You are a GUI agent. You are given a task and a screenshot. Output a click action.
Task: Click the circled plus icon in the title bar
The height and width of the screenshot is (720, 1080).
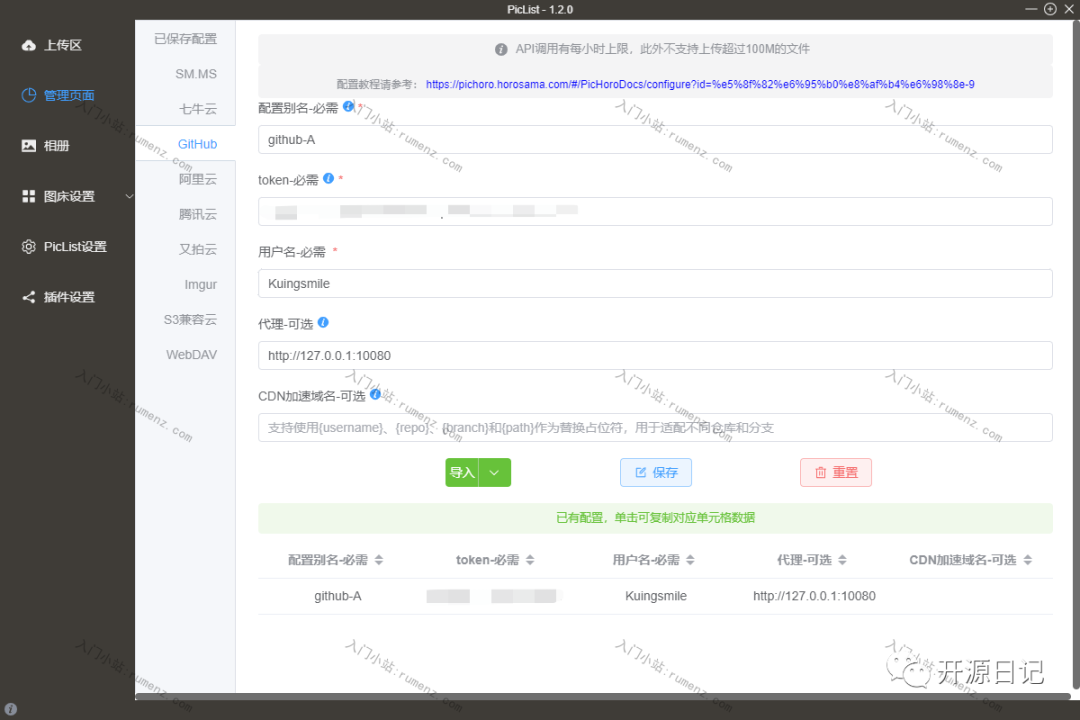[x=1050, y=9]
